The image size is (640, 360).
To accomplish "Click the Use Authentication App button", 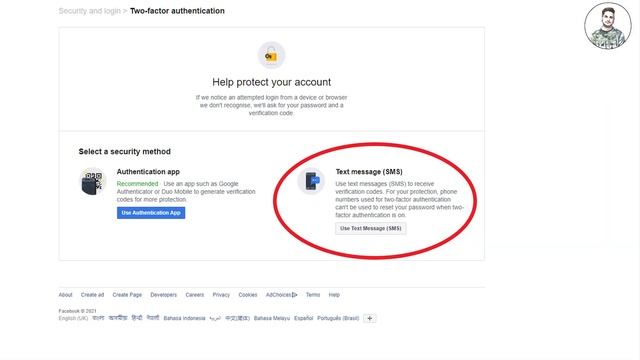I will click(151, 213).
